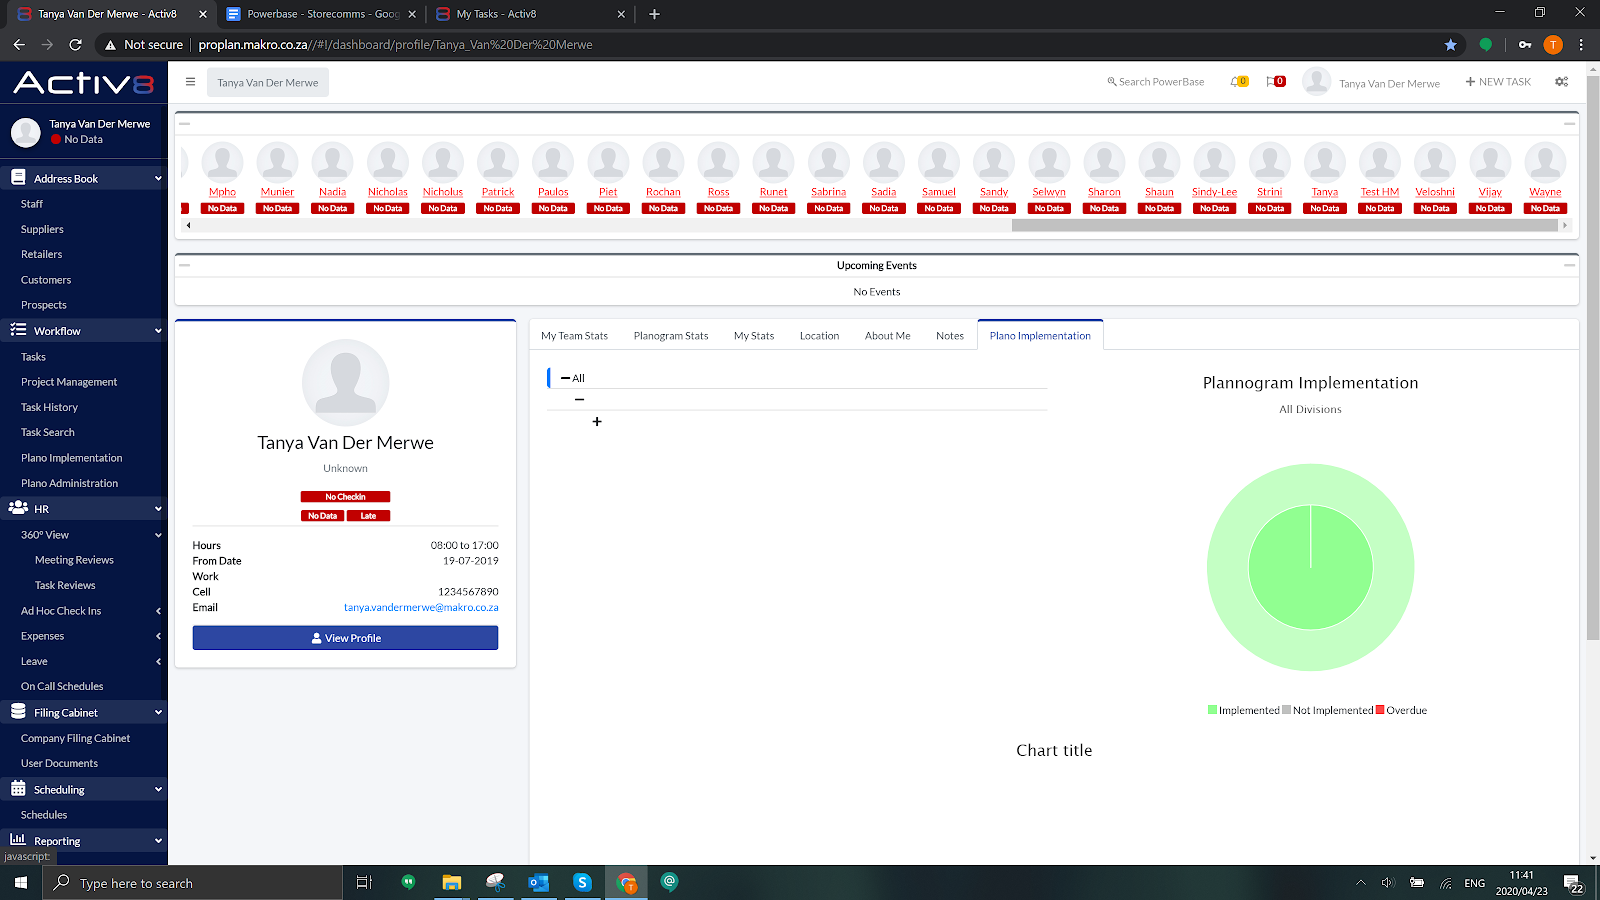Select Mpho's avatar in the staff strip
The width and height of the screenshot is (1600, 900).
point(222,162)
